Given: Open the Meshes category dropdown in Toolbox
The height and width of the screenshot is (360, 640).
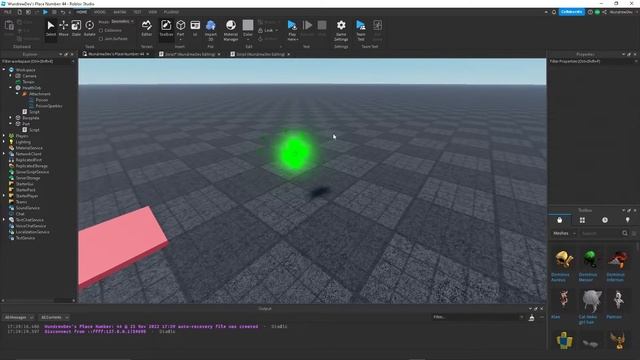Looking at the screenshot, I should tap(564, 233).
